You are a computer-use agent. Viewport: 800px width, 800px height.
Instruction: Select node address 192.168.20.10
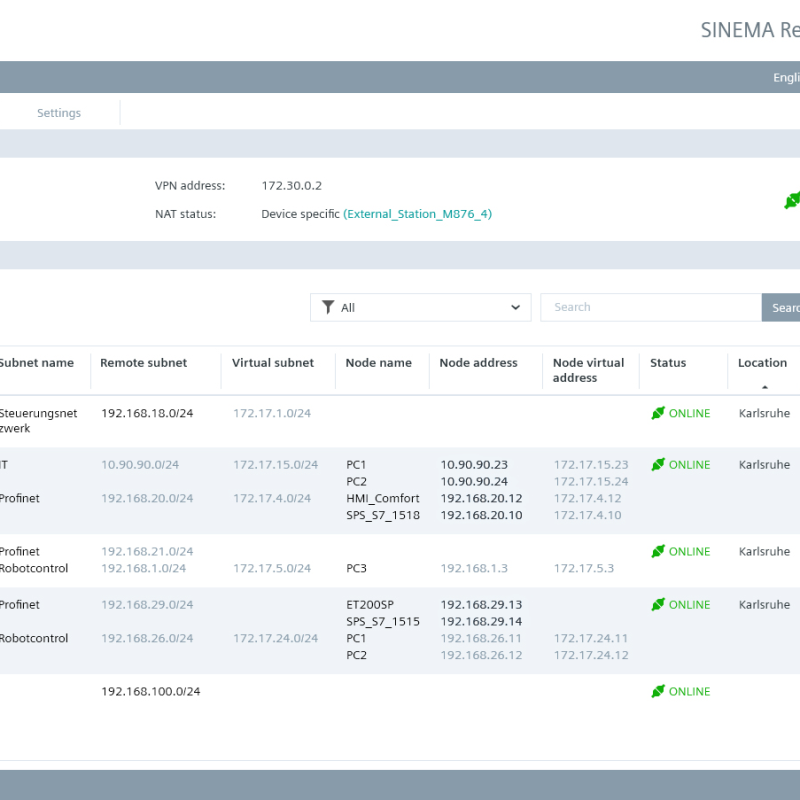click(x=481, y=515)
